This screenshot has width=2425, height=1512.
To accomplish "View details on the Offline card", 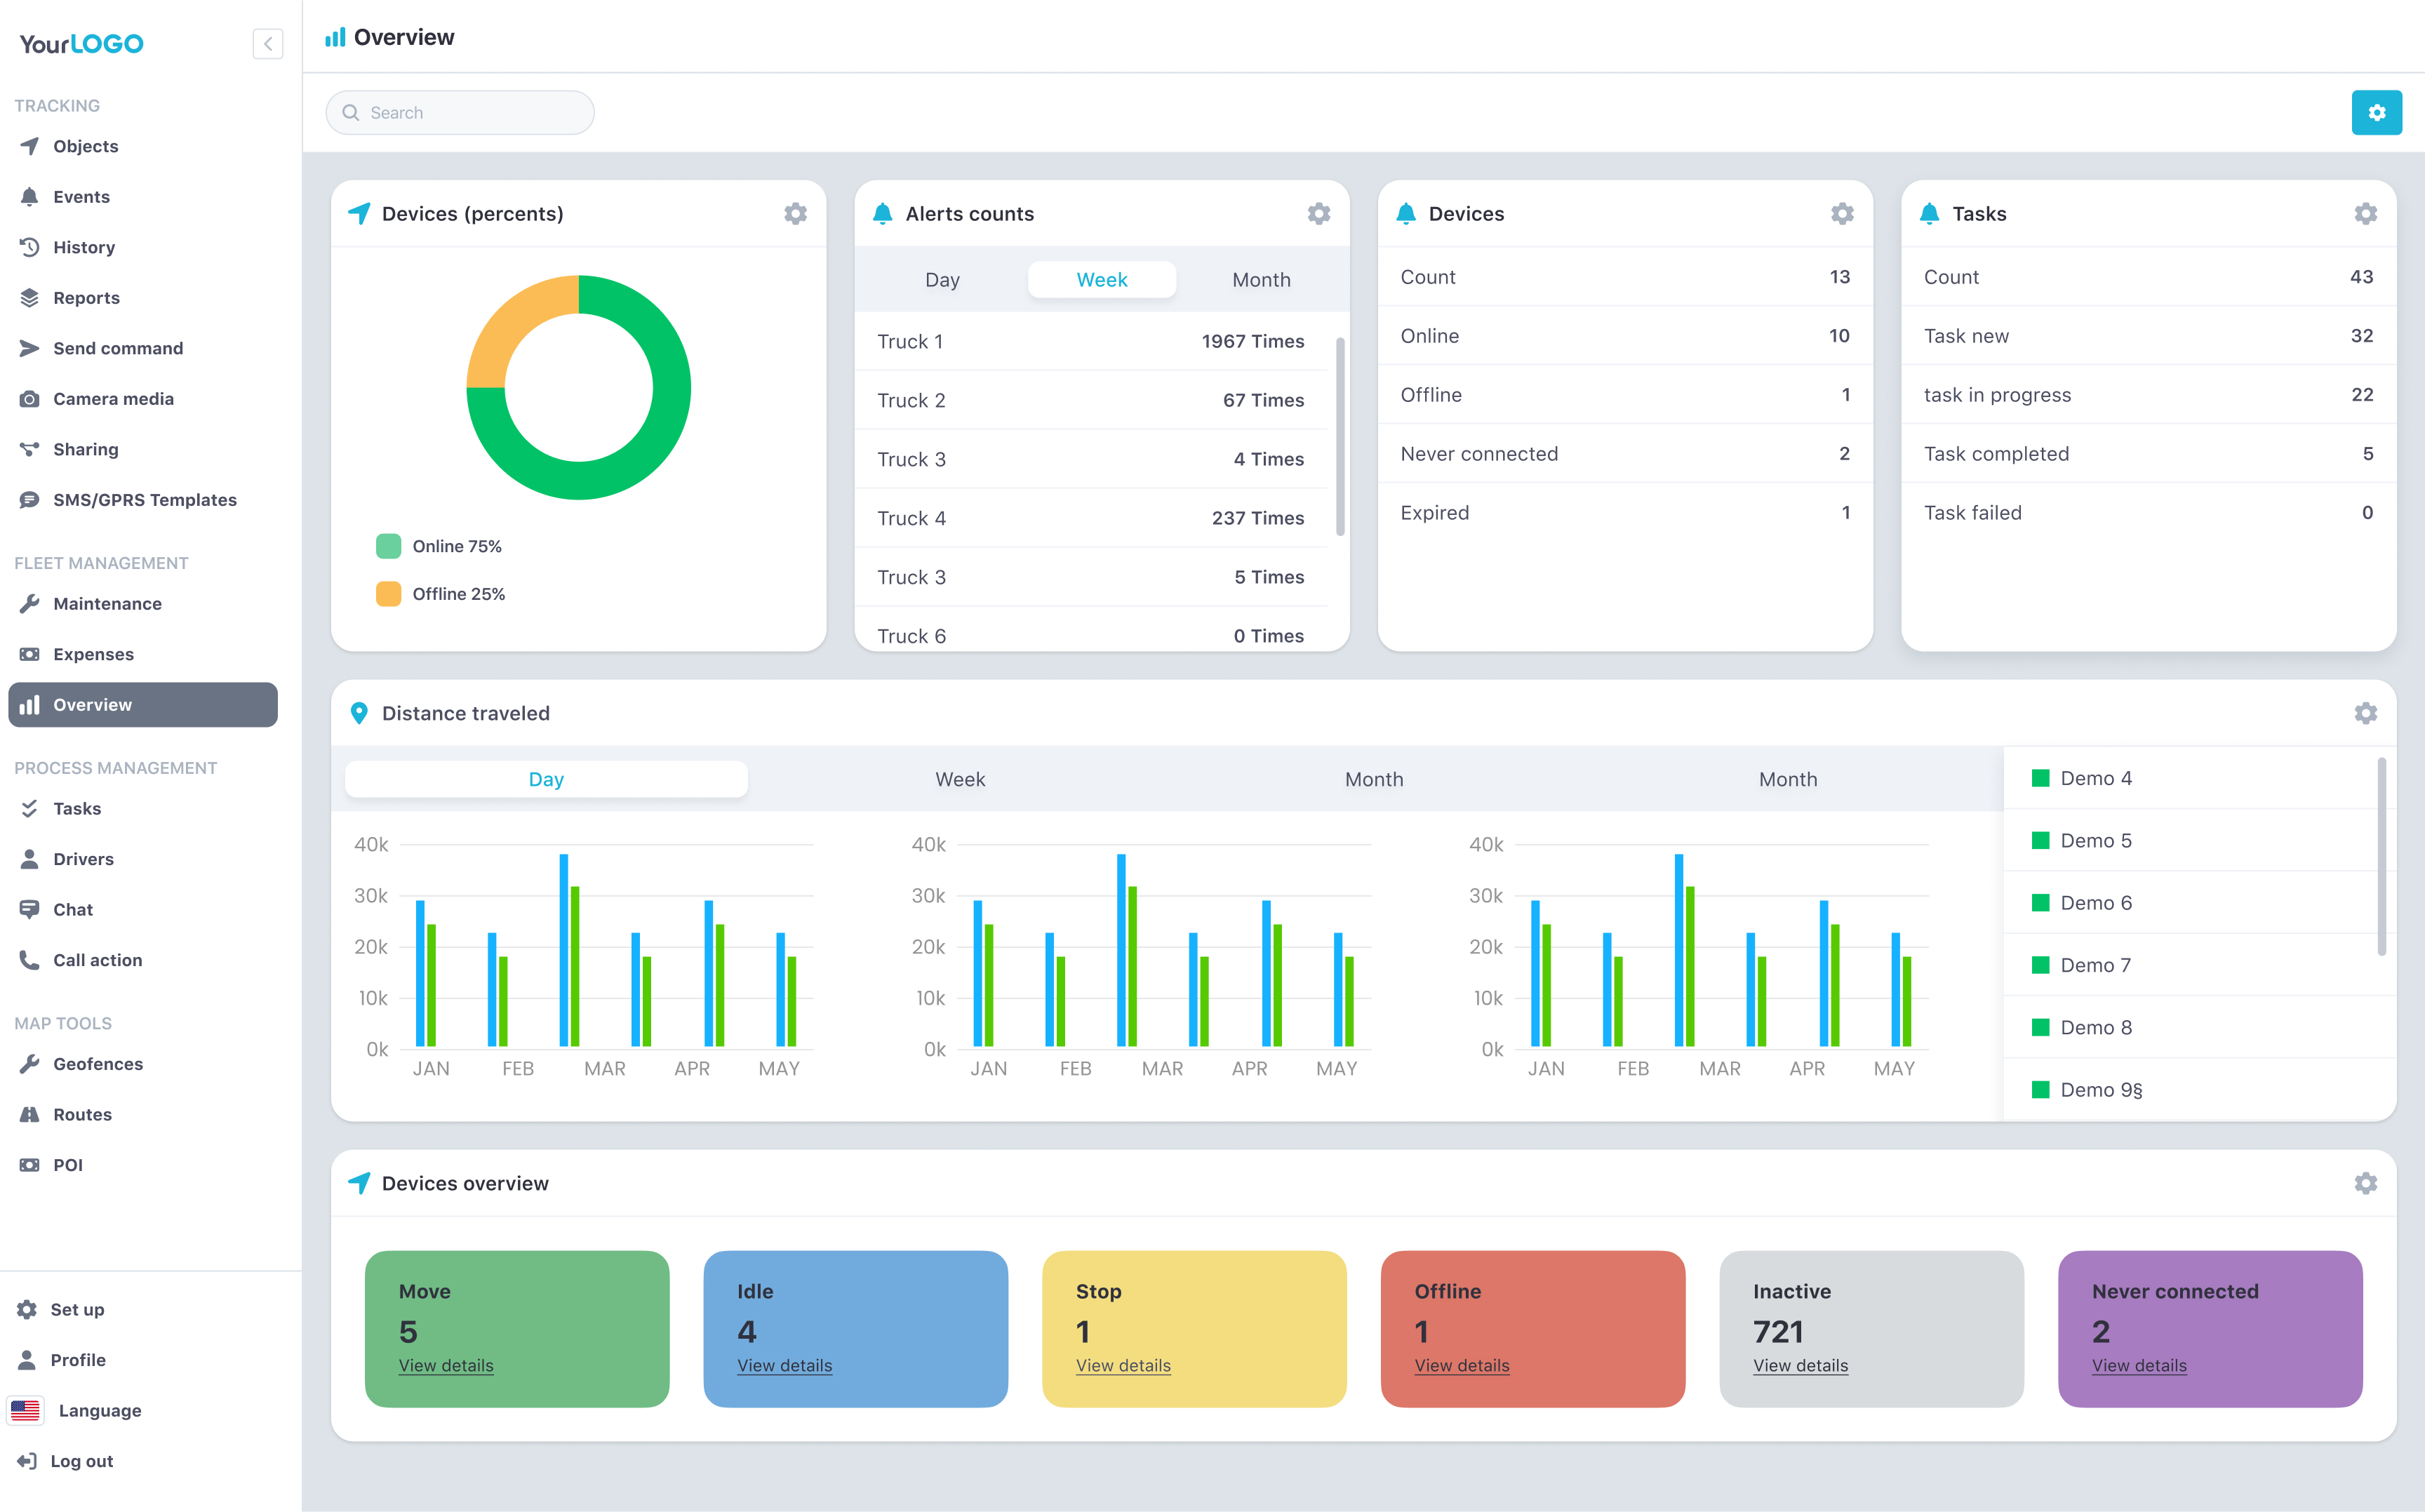I will (x=1461, y=1365).
